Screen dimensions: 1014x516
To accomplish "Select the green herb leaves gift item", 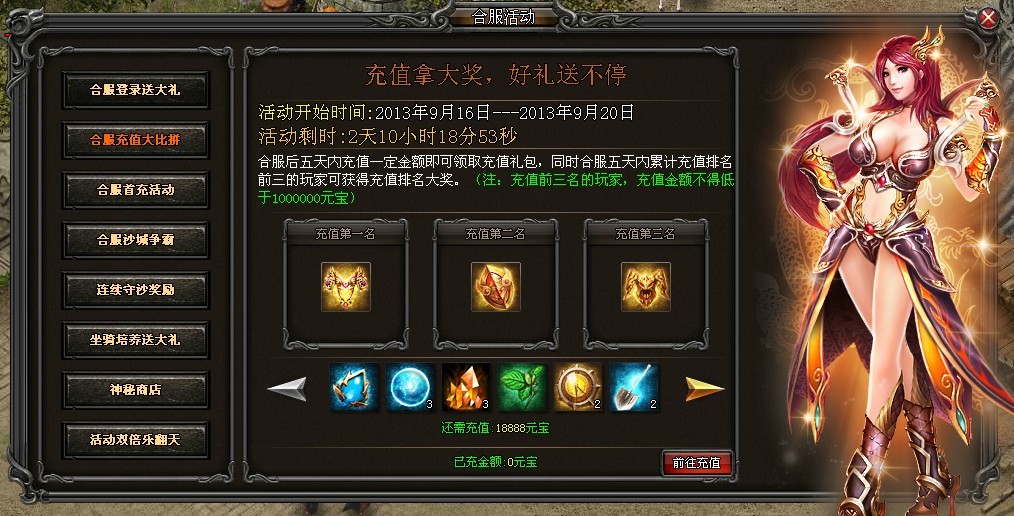I will click(523, 387).
